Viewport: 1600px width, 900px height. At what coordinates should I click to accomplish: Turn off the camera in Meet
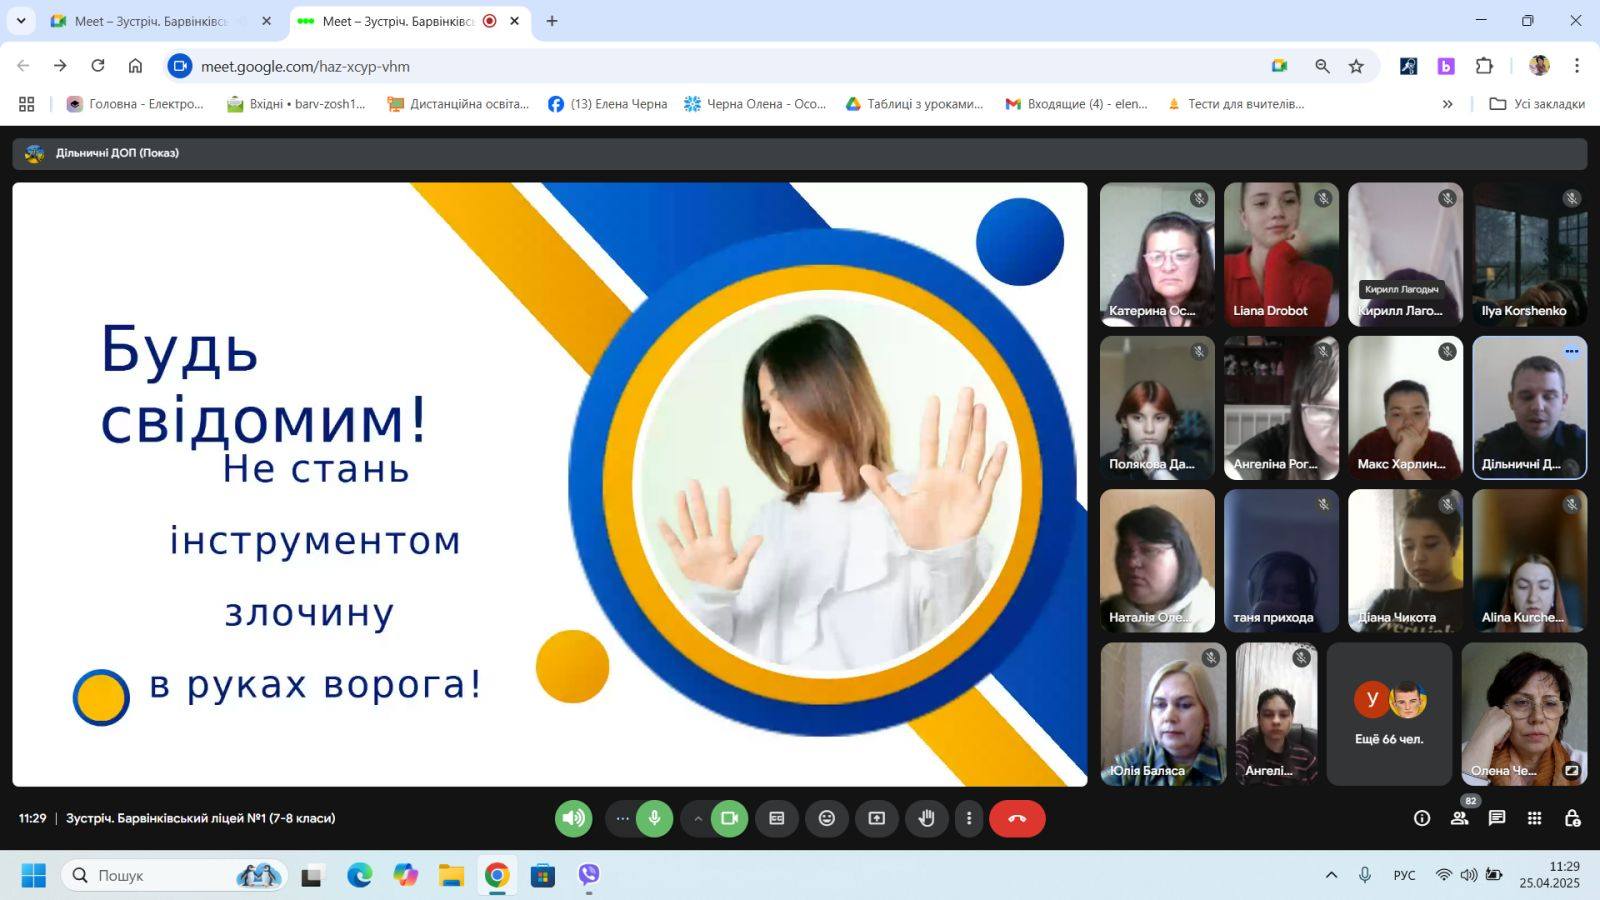(x=729, y=818)
